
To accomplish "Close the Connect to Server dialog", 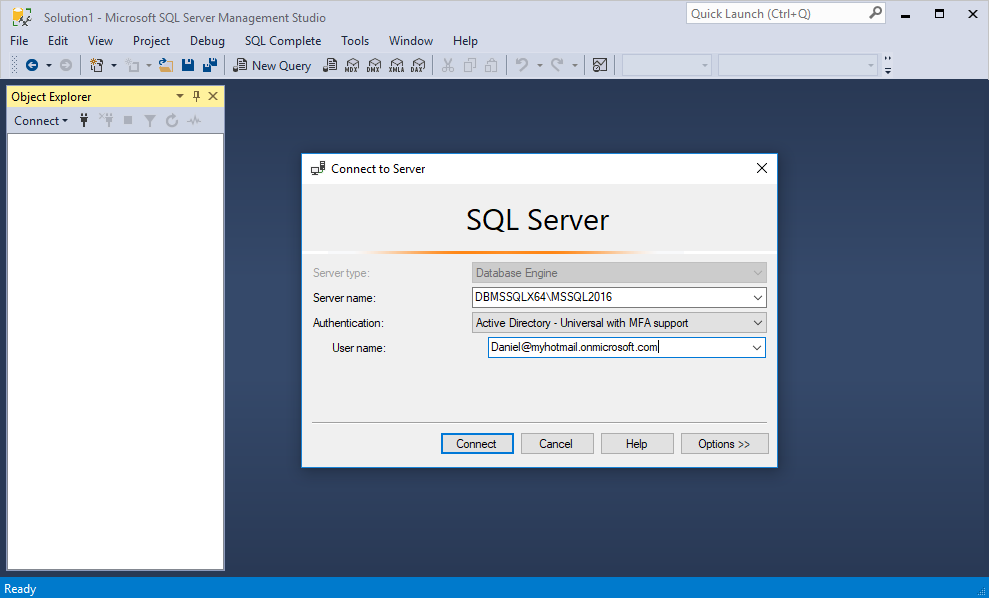I will (x=761, y=168).
